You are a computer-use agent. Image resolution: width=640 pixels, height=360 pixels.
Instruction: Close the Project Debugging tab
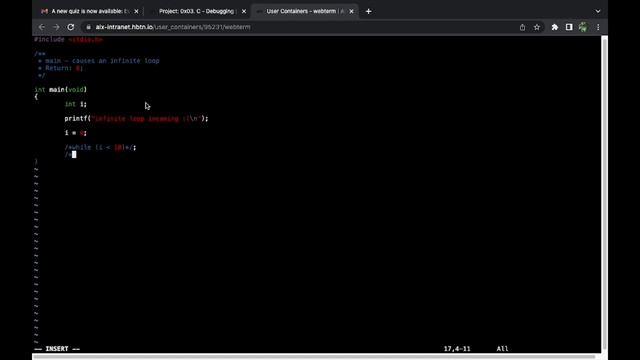(244, 11)
